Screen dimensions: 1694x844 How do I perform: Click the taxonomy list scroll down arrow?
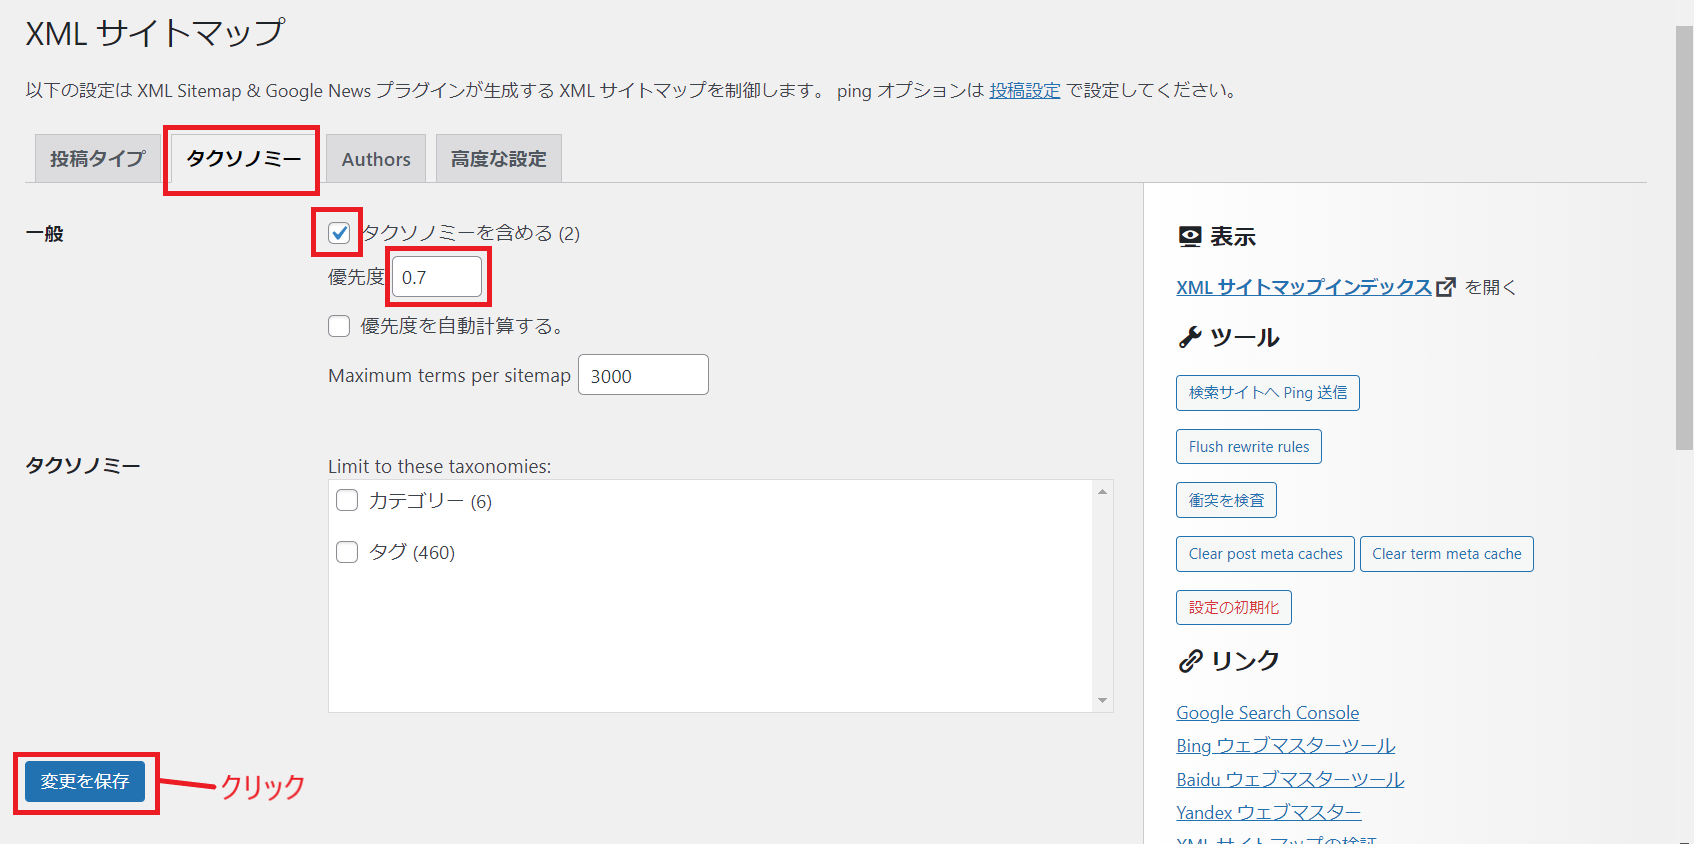pyautogui.click(x=1102, y=700)
